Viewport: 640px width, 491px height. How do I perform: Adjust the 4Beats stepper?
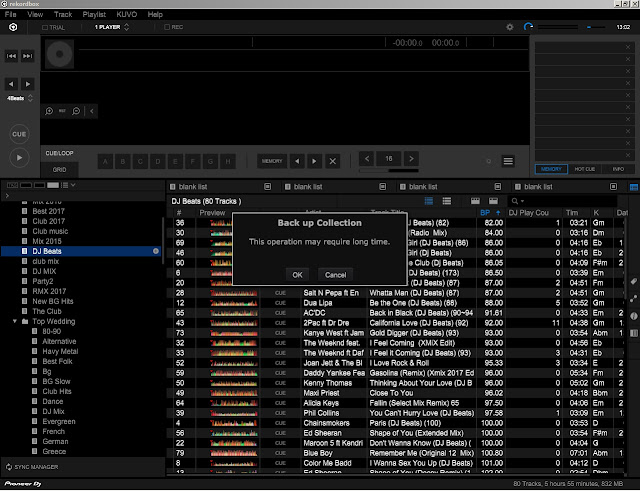30,98
